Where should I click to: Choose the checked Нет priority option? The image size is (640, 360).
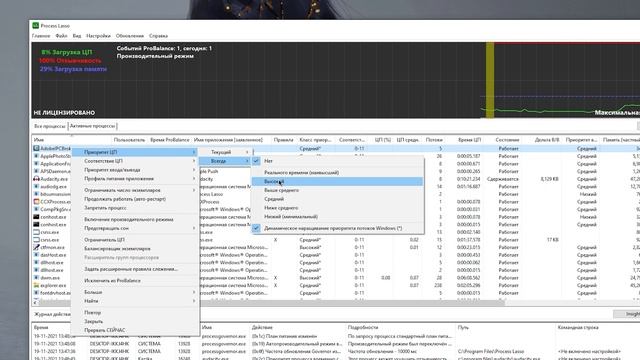click(x=337, y=161)
